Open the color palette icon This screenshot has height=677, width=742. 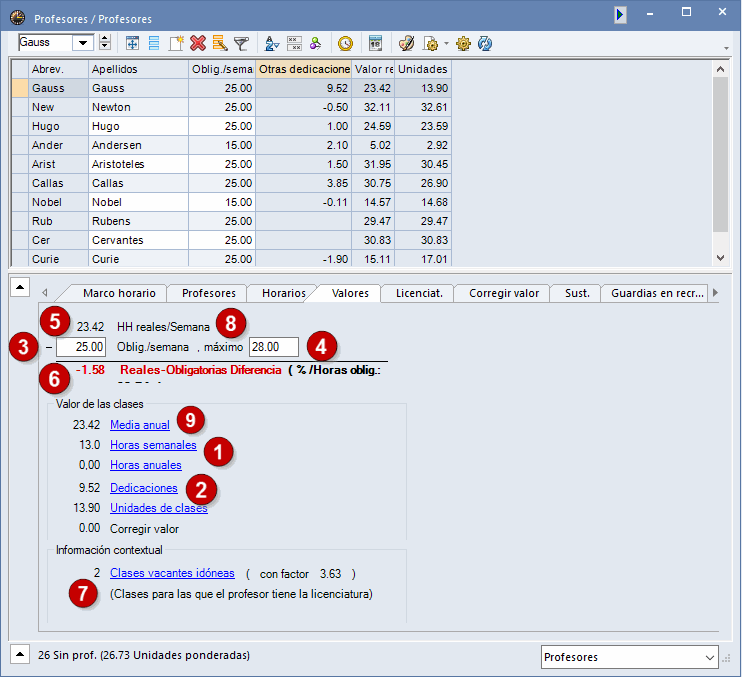click(406, 44)
